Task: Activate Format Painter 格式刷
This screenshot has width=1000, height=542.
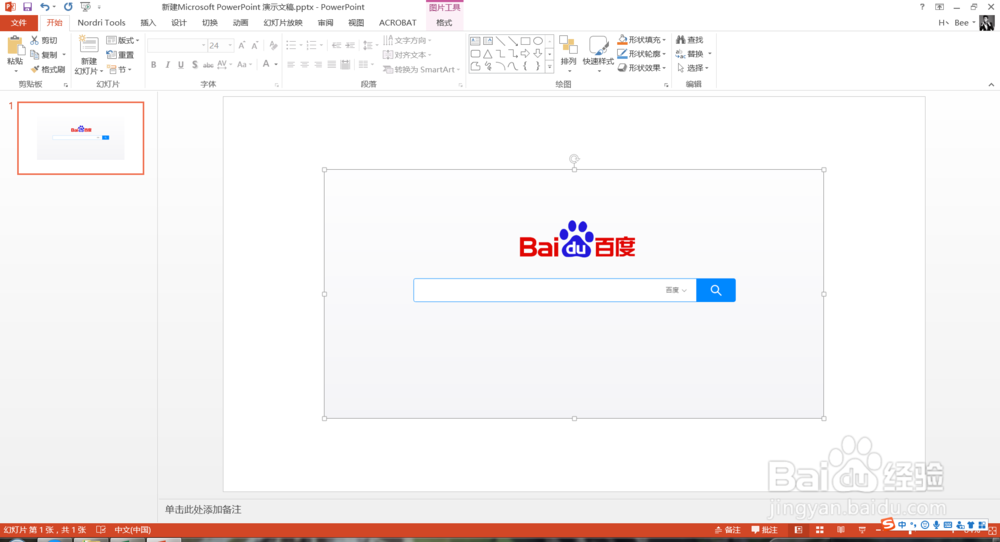Action: 48,69
